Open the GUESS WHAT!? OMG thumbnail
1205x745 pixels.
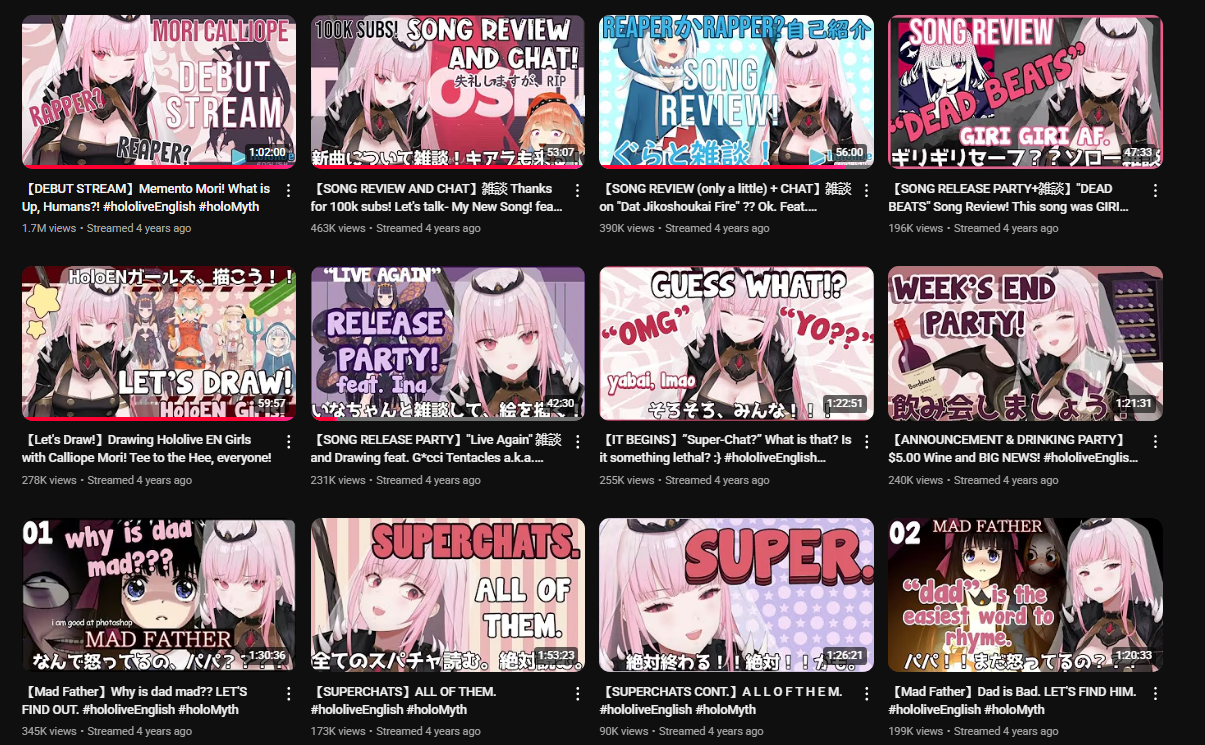[x=737, y=343]
